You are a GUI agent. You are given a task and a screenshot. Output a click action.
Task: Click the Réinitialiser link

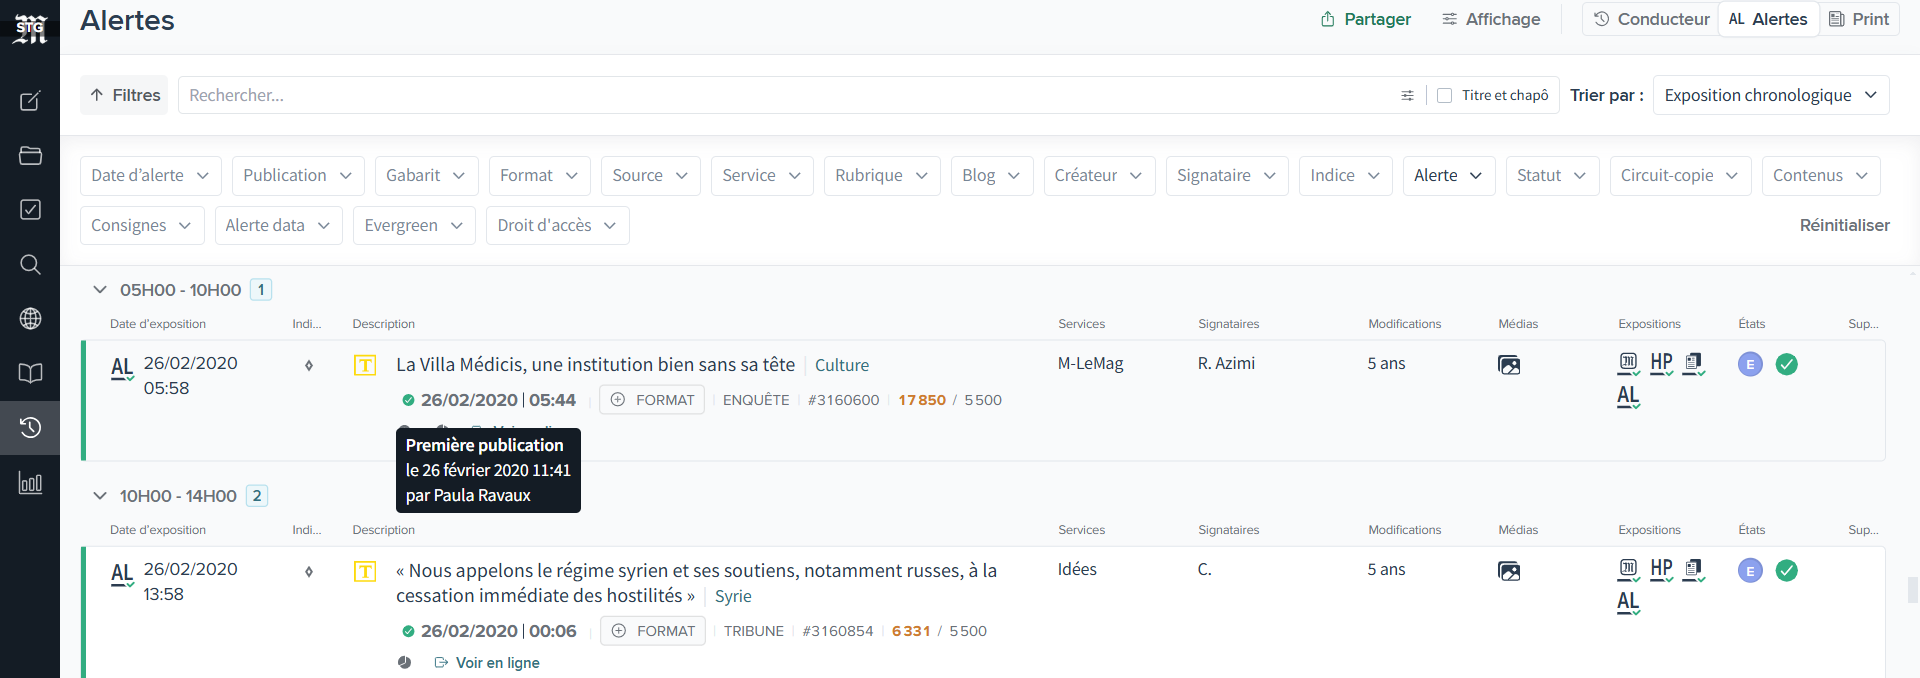tap(1844, 225)
